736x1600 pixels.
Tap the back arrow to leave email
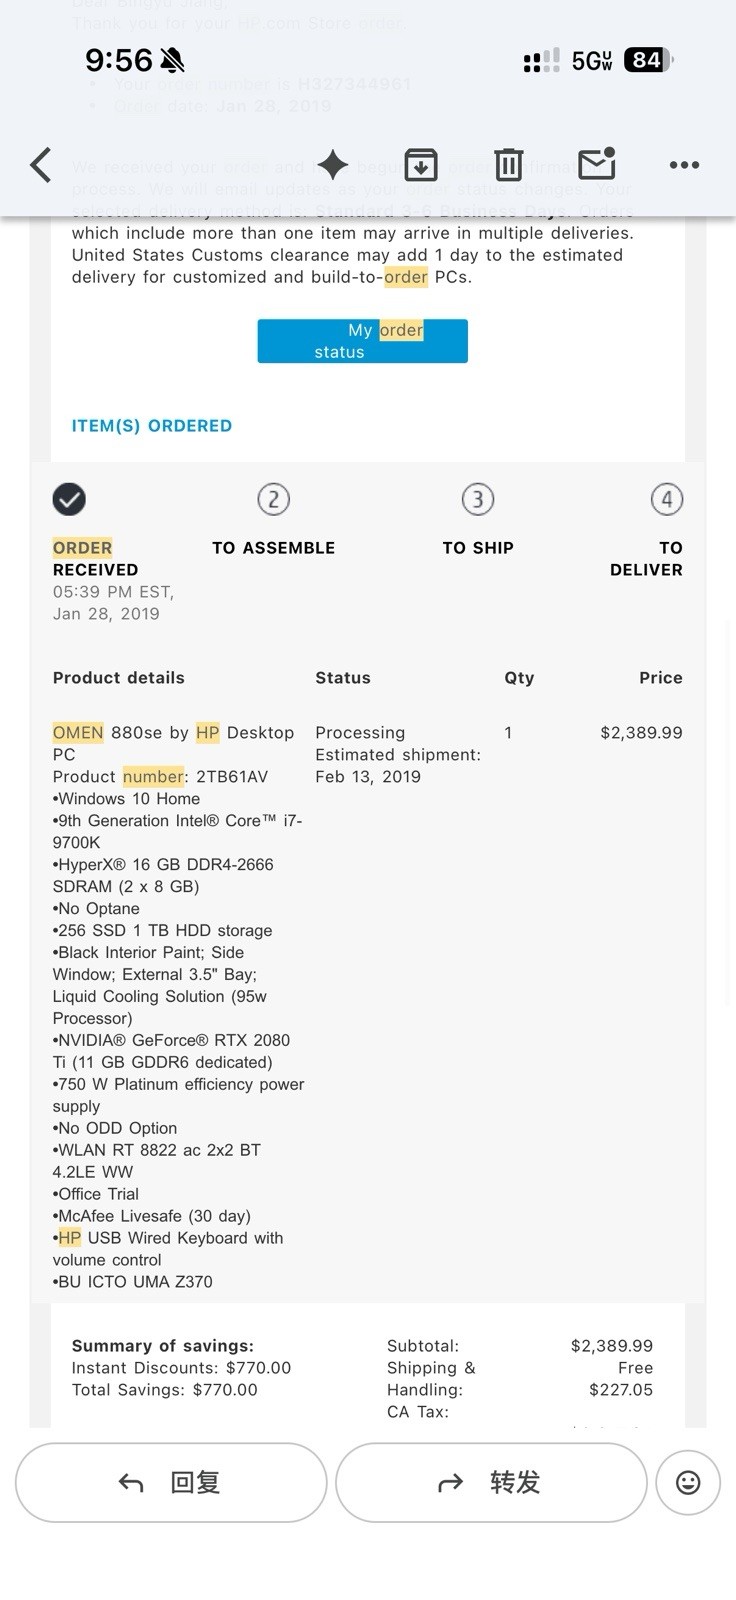click(x=40, y=165)
